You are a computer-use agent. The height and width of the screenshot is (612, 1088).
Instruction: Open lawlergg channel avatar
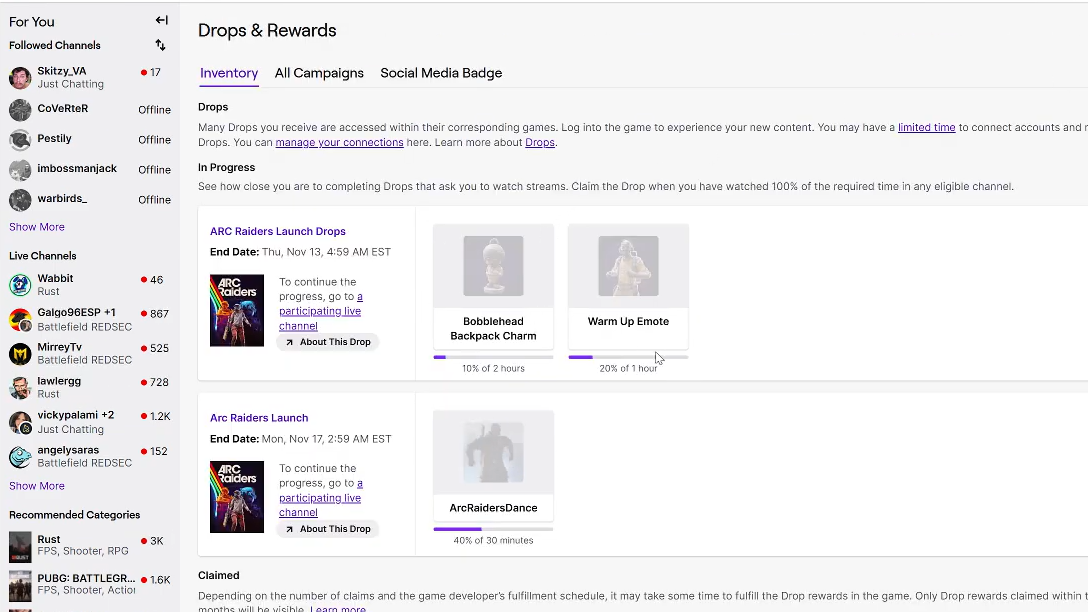point(20,387)
